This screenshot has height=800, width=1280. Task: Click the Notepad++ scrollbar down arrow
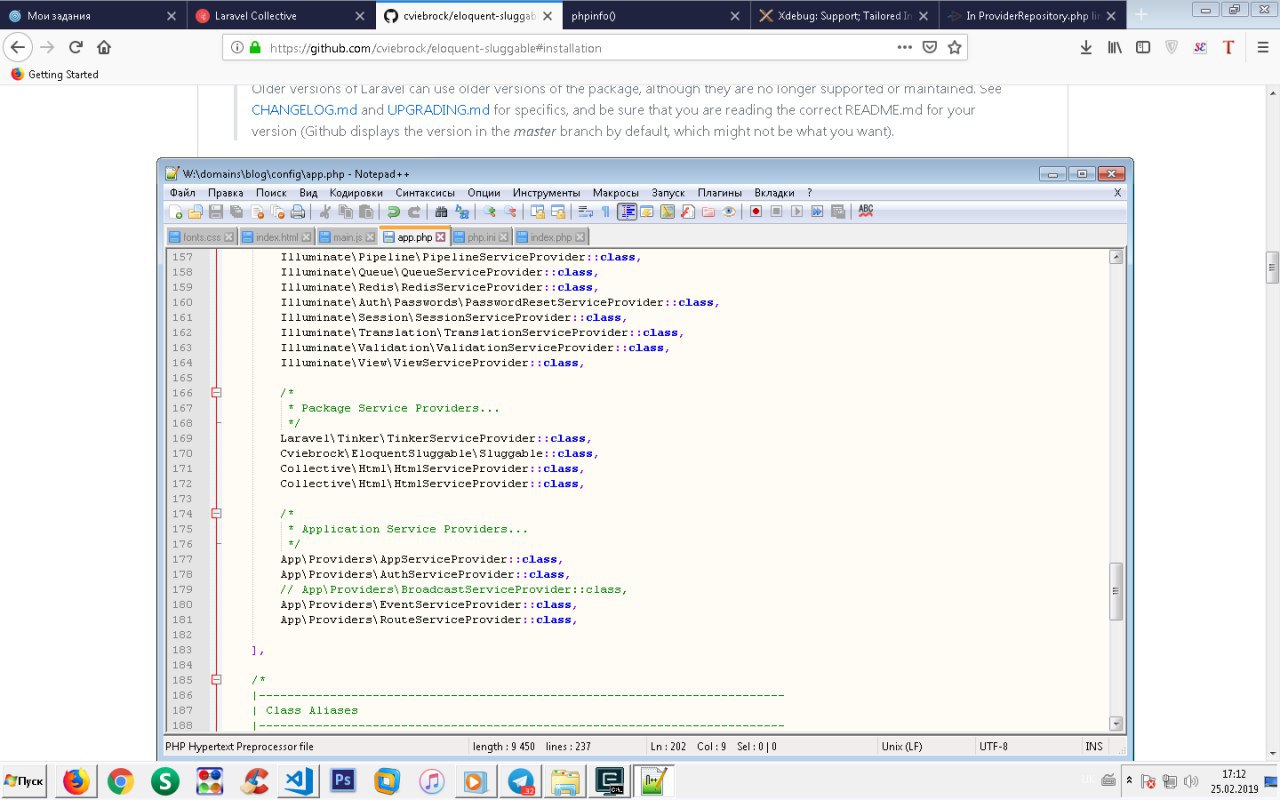tap(1116, 723)
